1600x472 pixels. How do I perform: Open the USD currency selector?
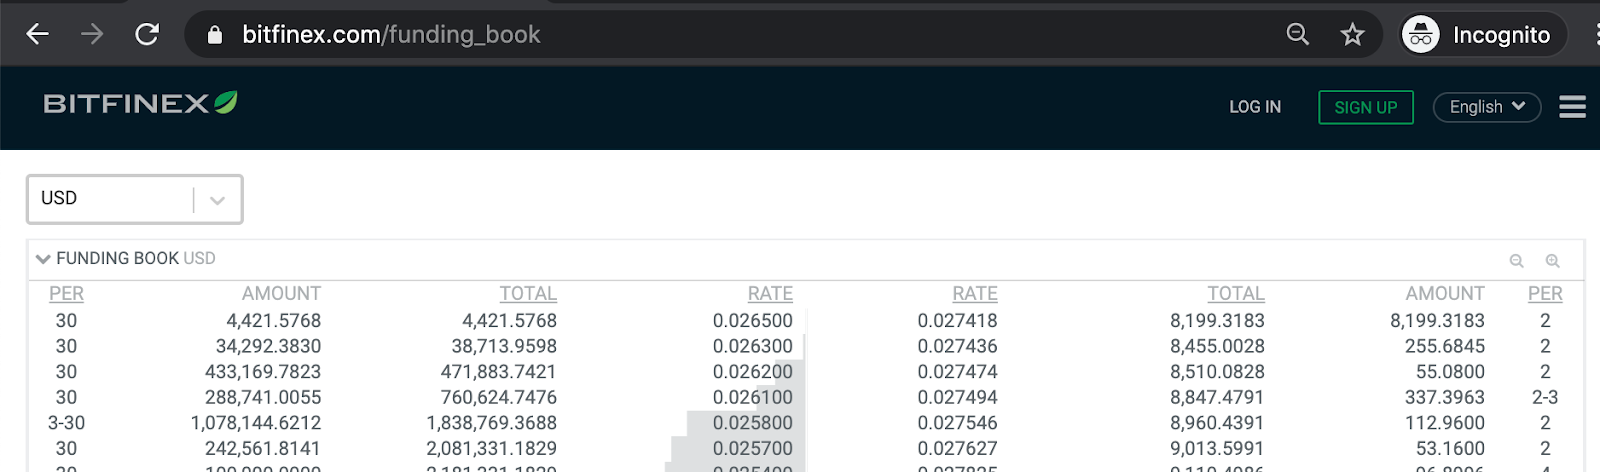coord(135,199)
